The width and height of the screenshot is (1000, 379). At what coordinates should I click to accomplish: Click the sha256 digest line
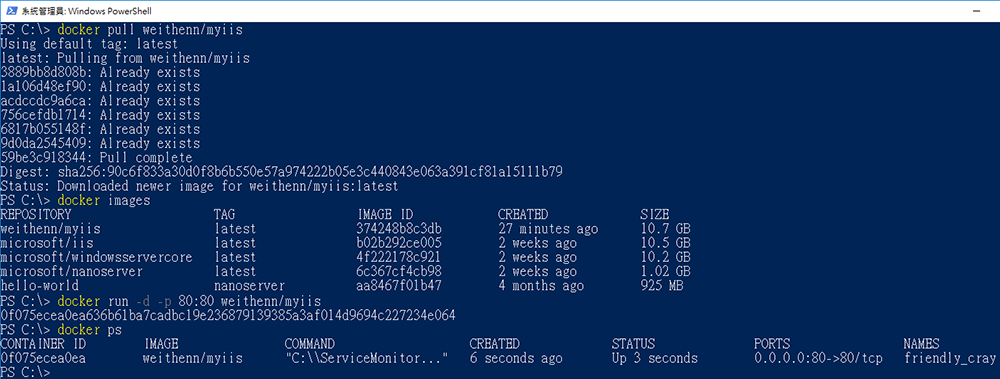281,172
